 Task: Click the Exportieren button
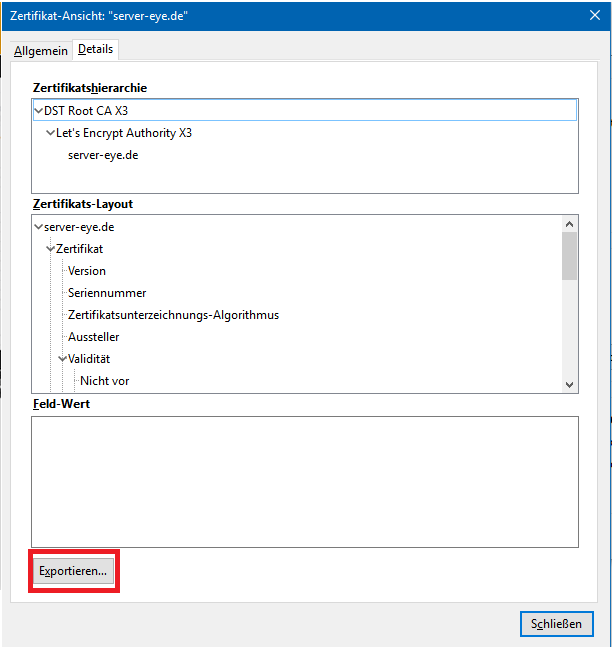pyautogui.click(x=73, y=571)
